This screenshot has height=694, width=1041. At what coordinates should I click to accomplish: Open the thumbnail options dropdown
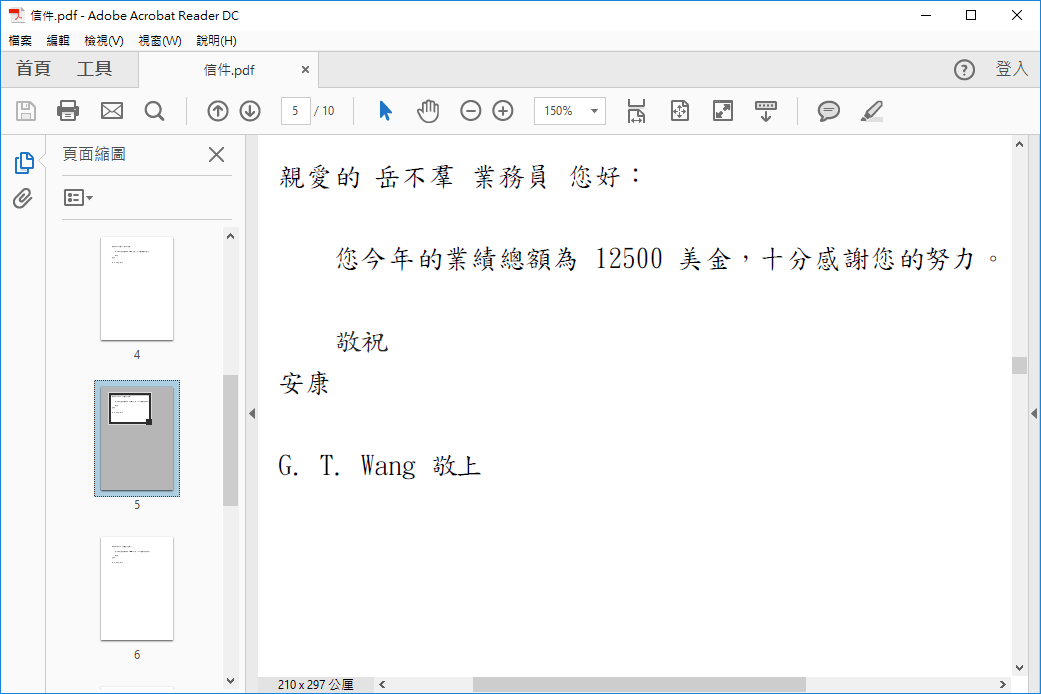coord(78,197)
